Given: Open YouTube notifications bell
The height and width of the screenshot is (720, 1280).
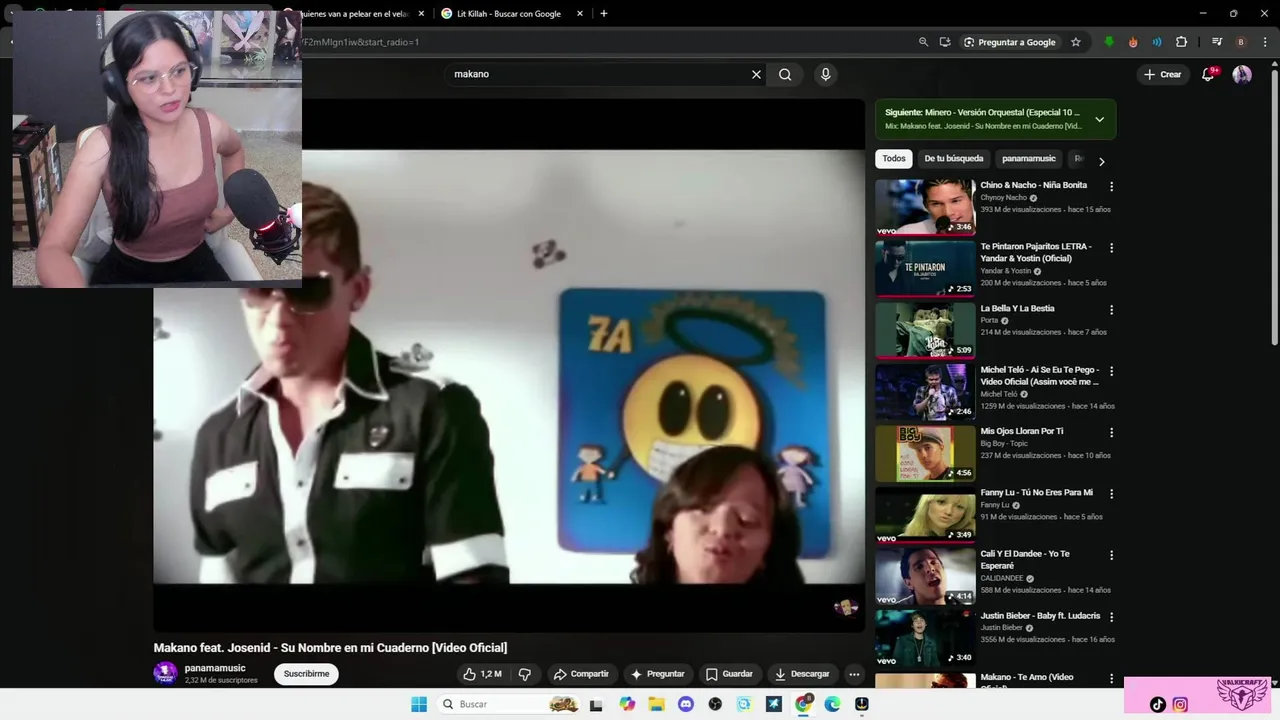Looking at the screenshot, I should (x=1208, y=74).
